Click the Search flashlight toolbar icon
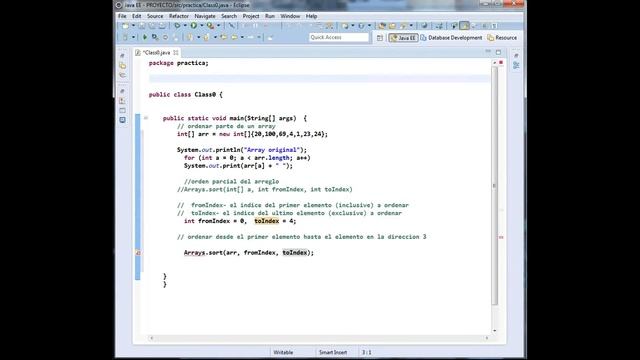Image resolution: width=640 pixels, height=360 pixels. click(x=403, y=26)
